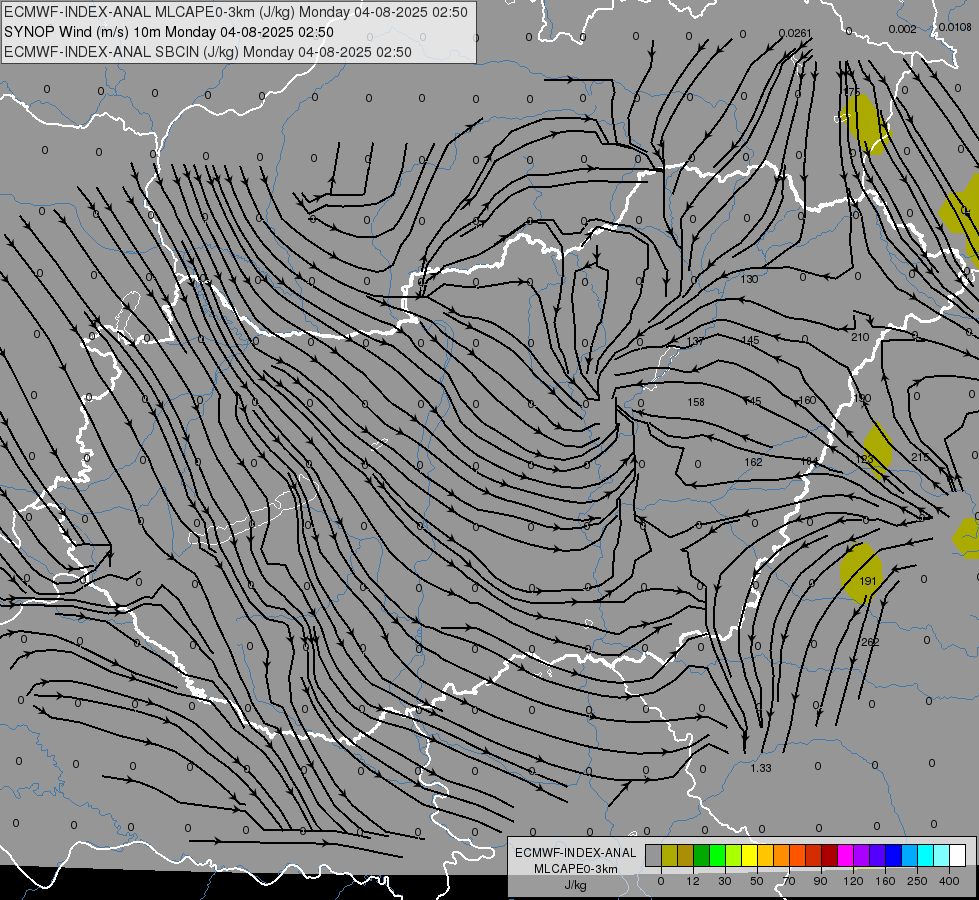
Task: Select the map value '1.33'
Action: click(x=761, y=768)
